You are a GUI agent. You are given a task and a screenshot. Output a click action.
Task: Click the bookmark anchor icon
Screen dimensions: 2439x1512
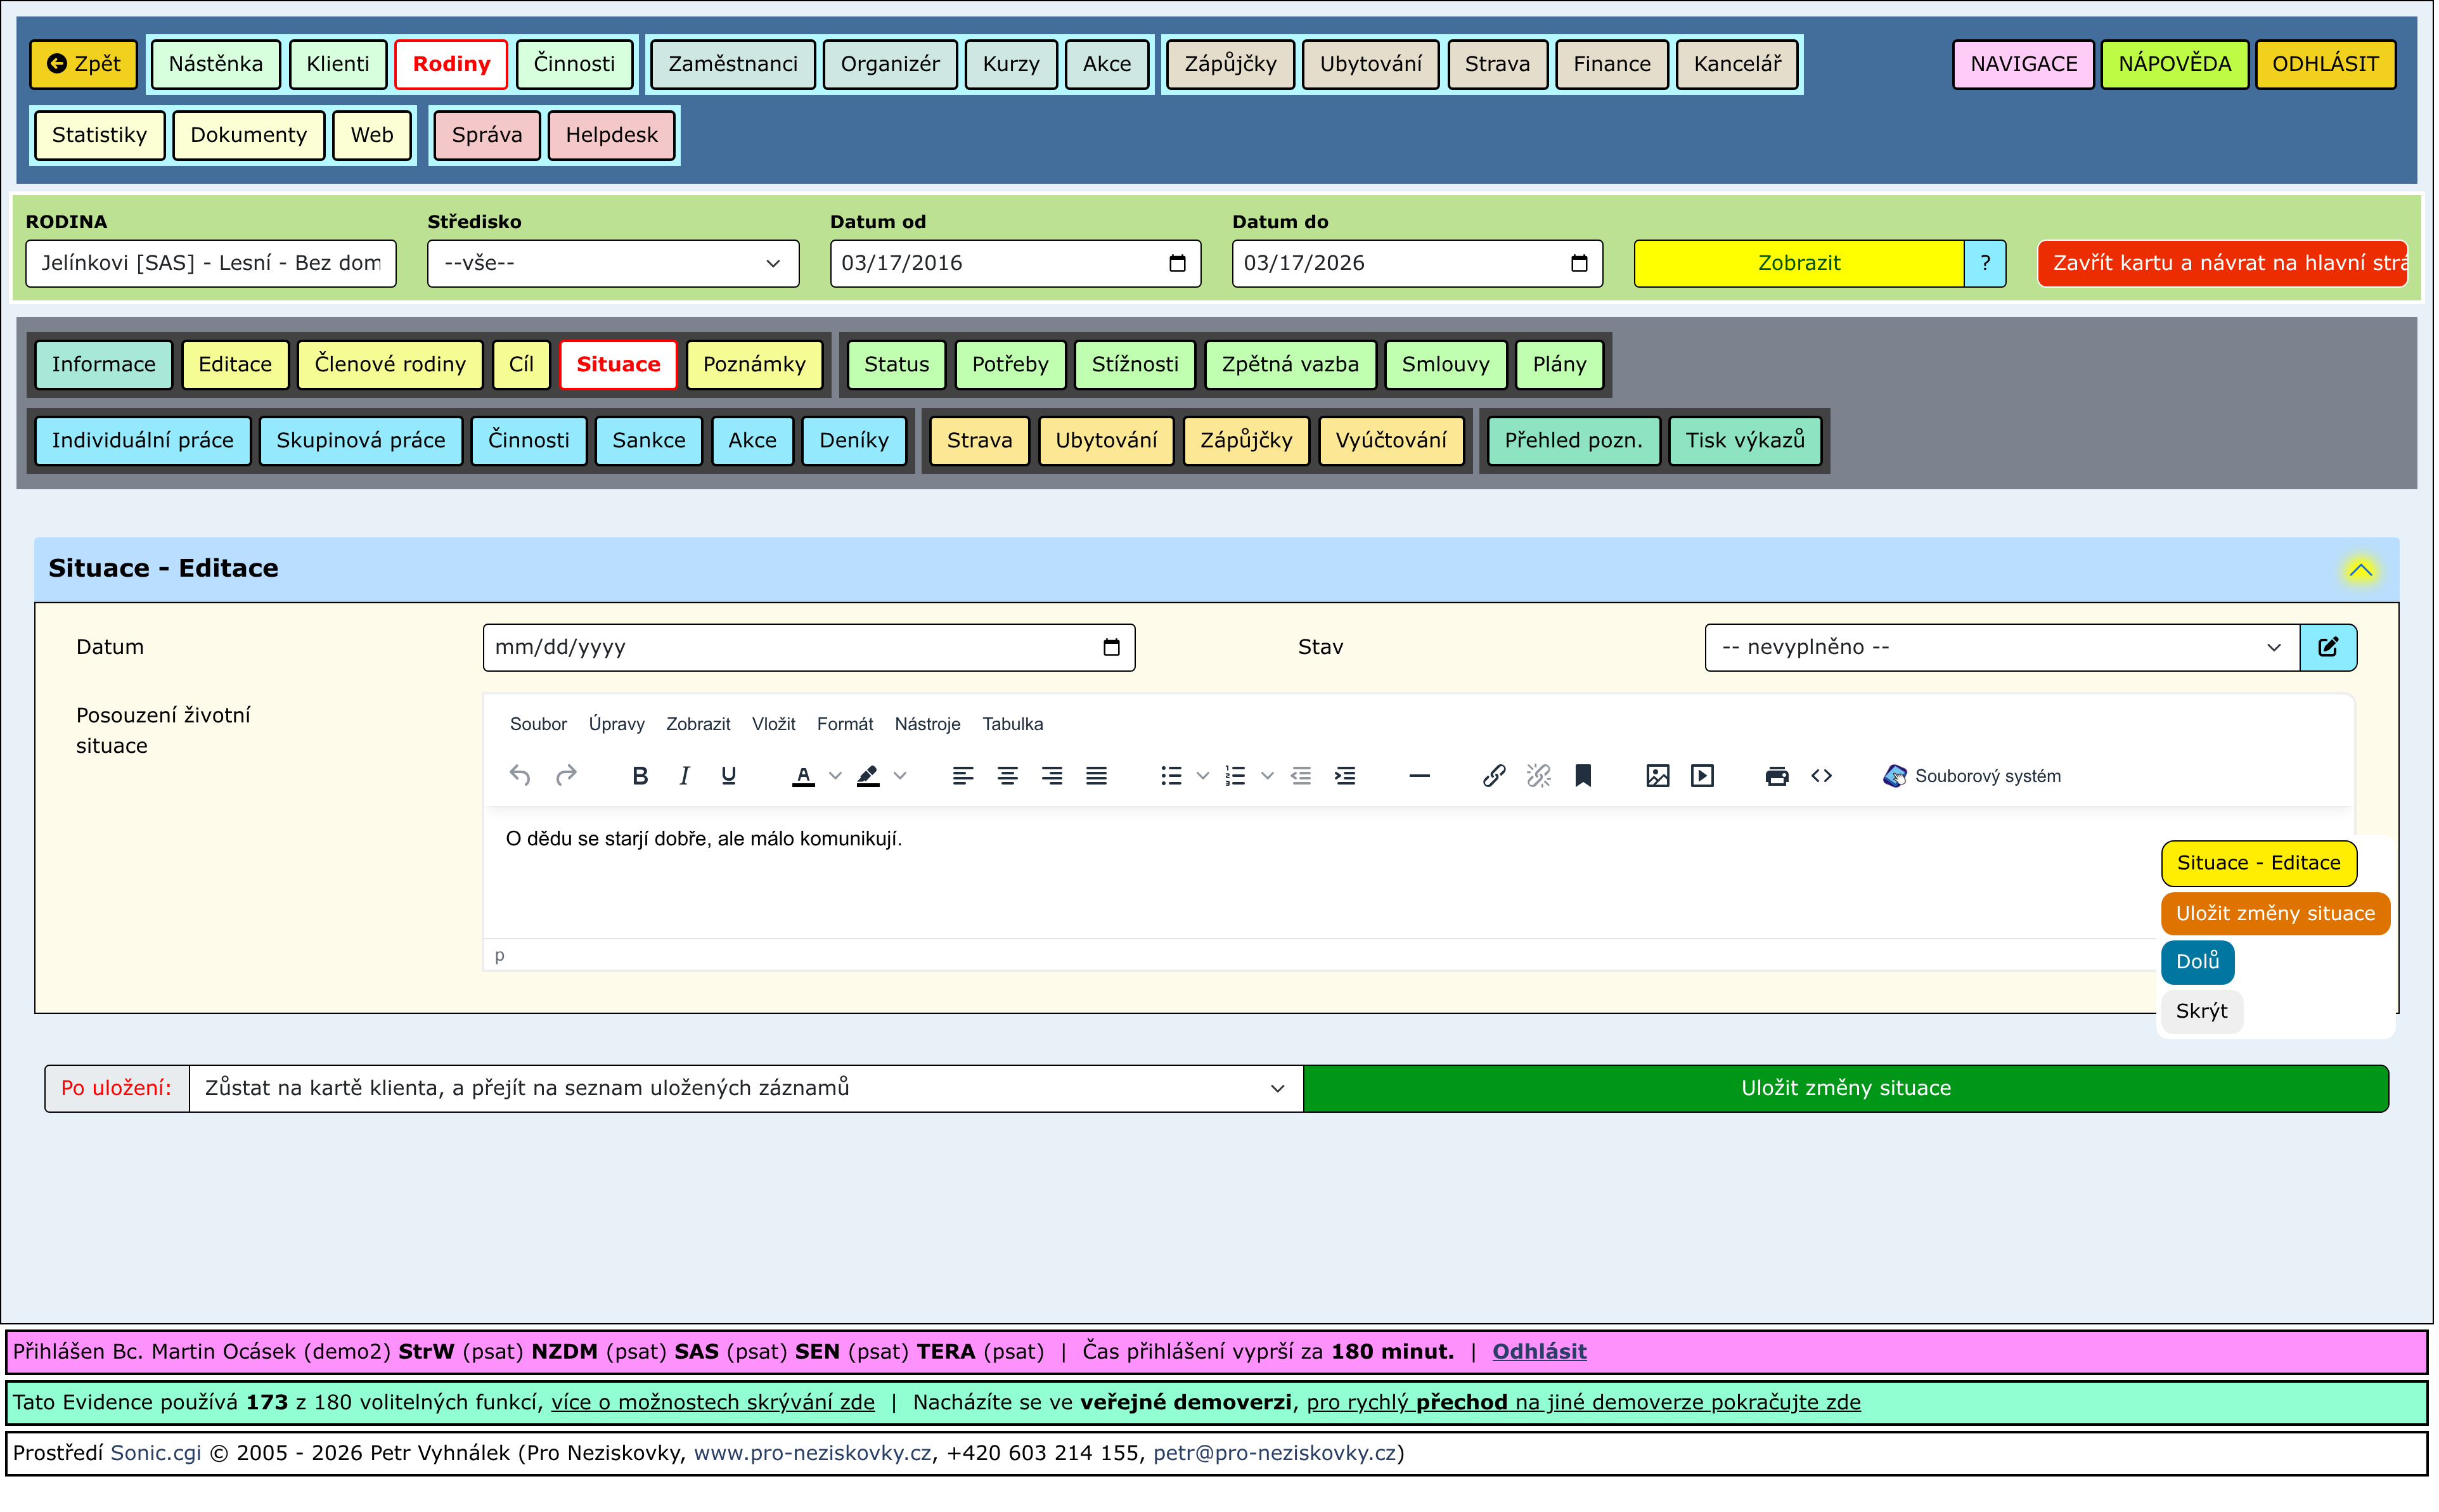point(1582,776)
